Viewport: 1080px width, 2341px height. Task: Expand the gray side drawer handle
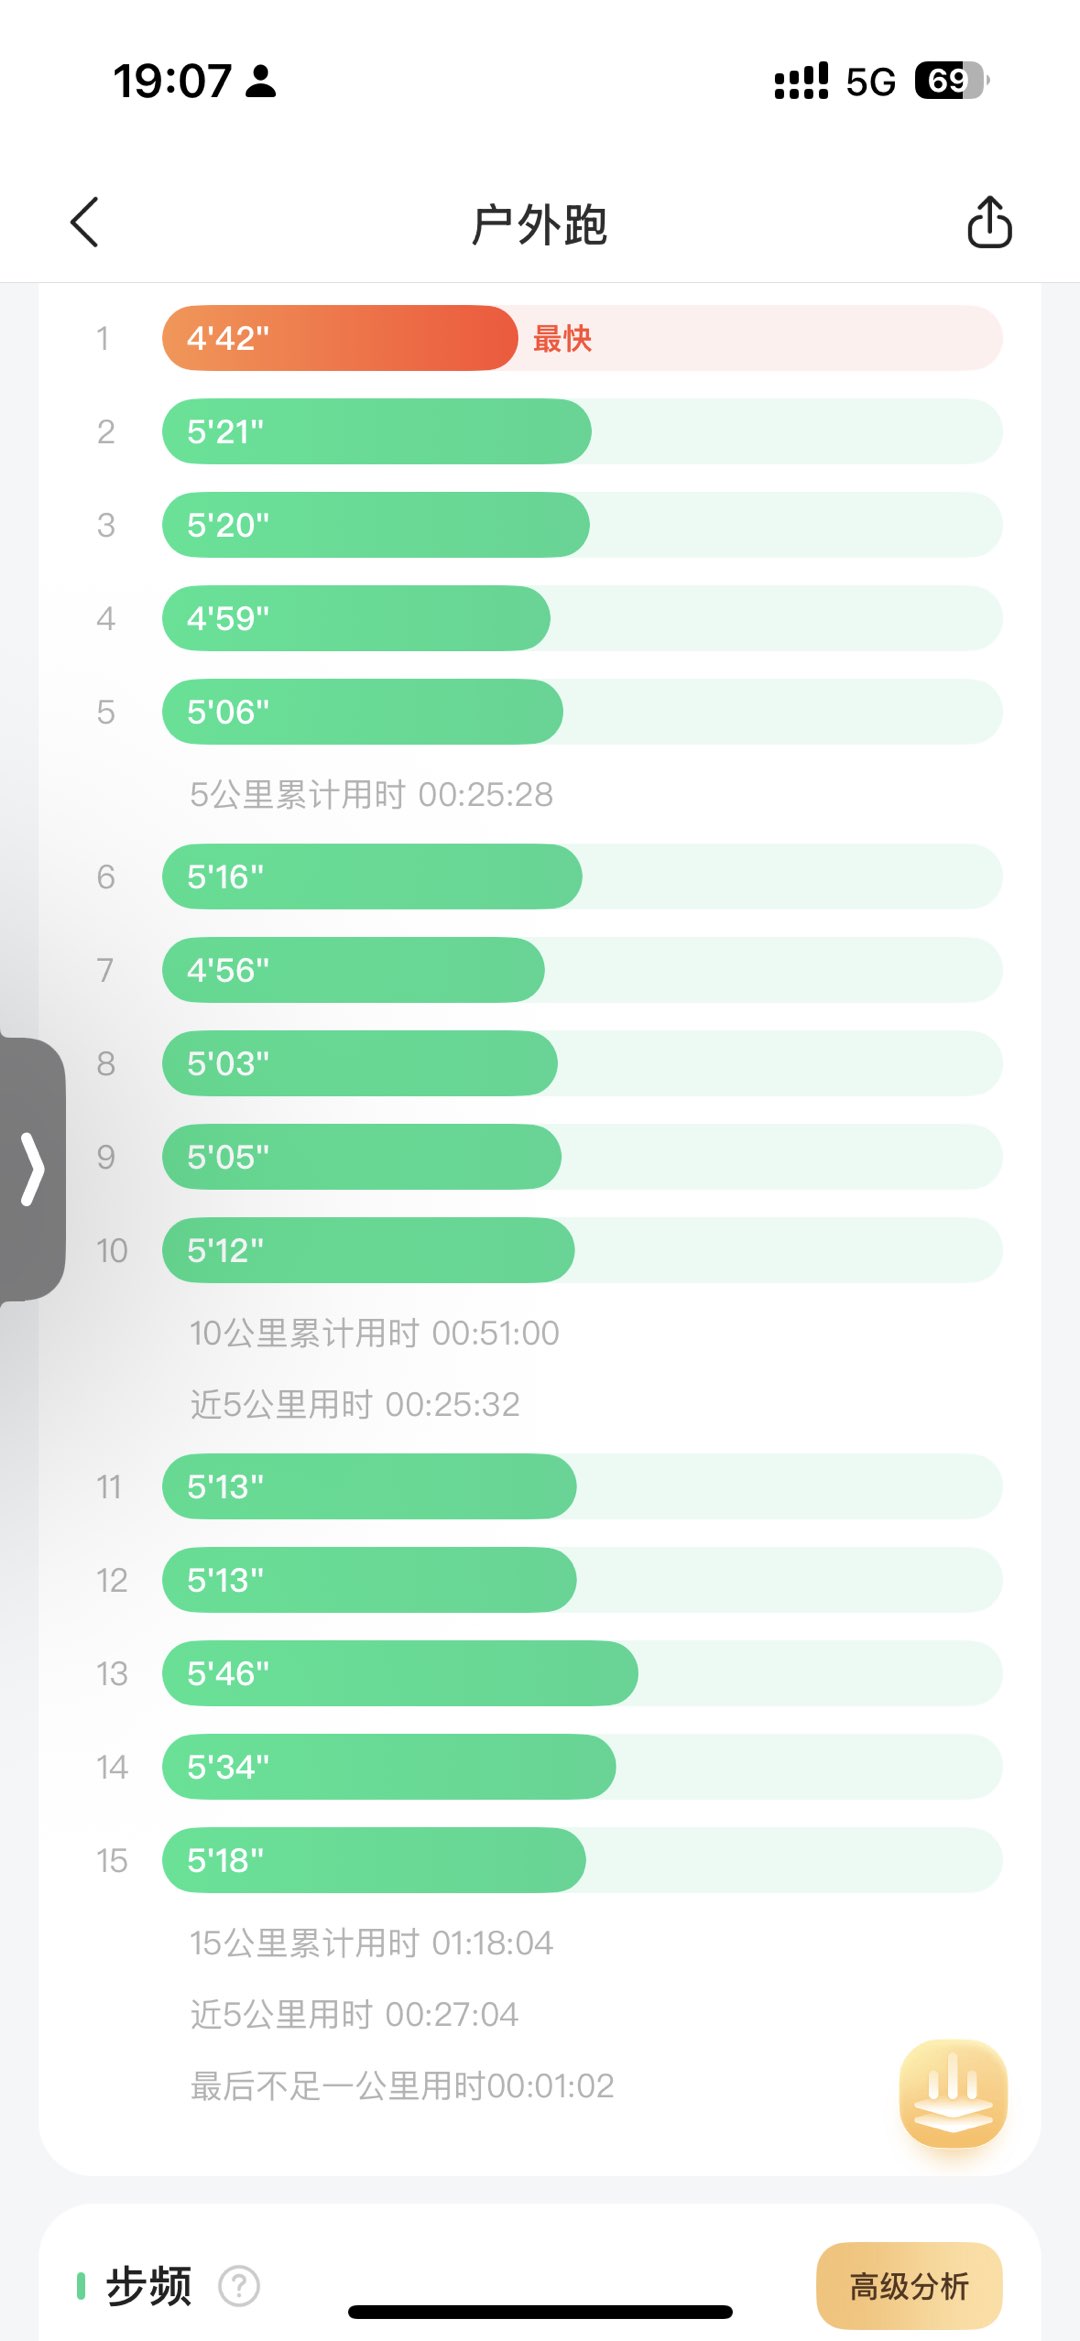click(33, 1168)
